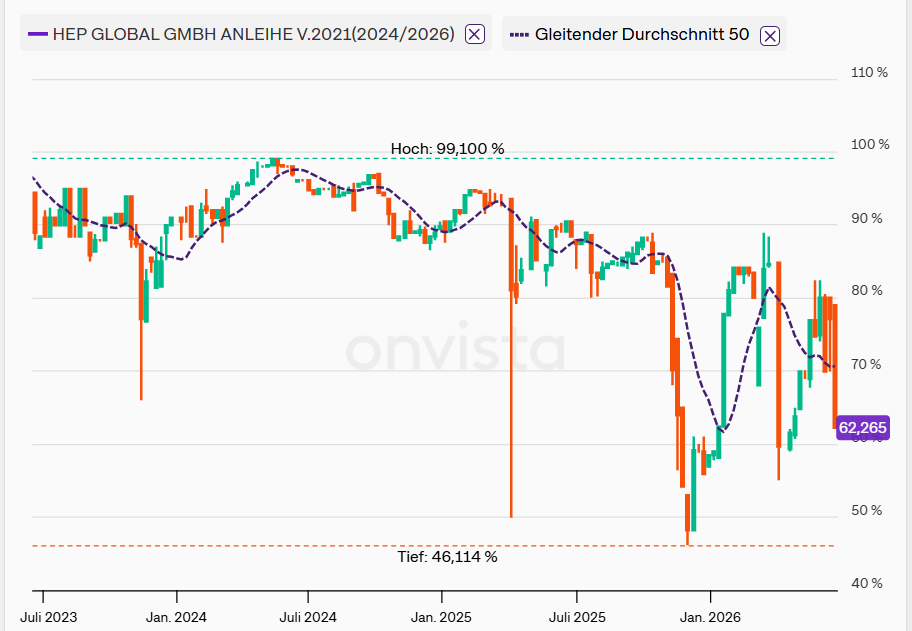Image resolution: width=912 pixels, height=631 pixels.
Task: Click the 40 % price axis label
Action: click(x=867, y=583)
